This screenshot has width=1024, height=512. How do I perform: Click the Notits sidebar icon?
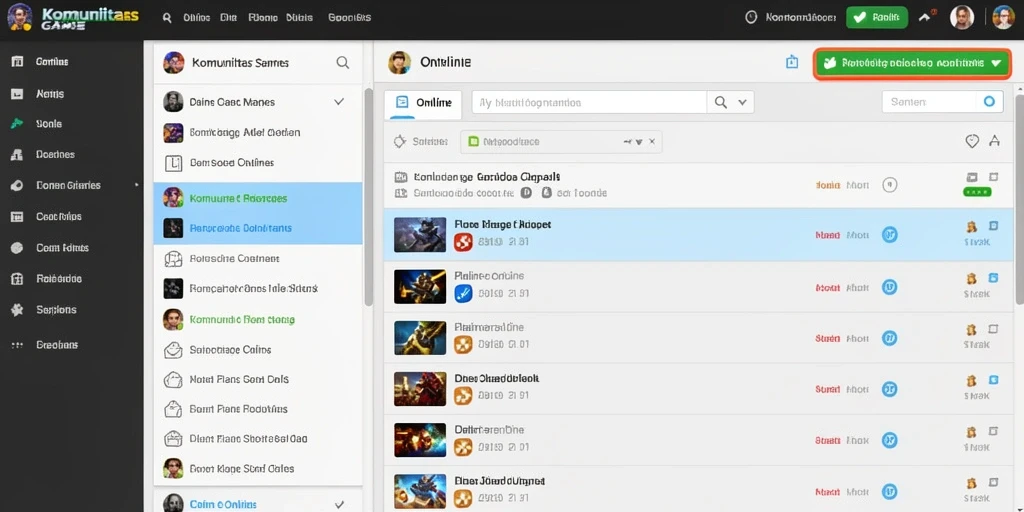[x=18, y=93]
